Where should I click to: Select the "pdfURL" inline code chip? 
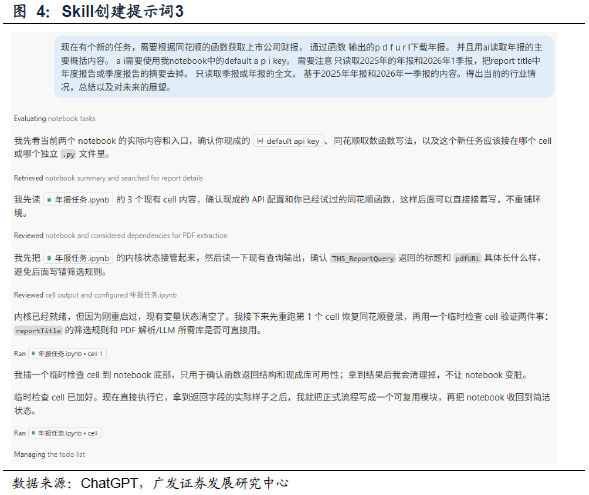click(467, 258)
